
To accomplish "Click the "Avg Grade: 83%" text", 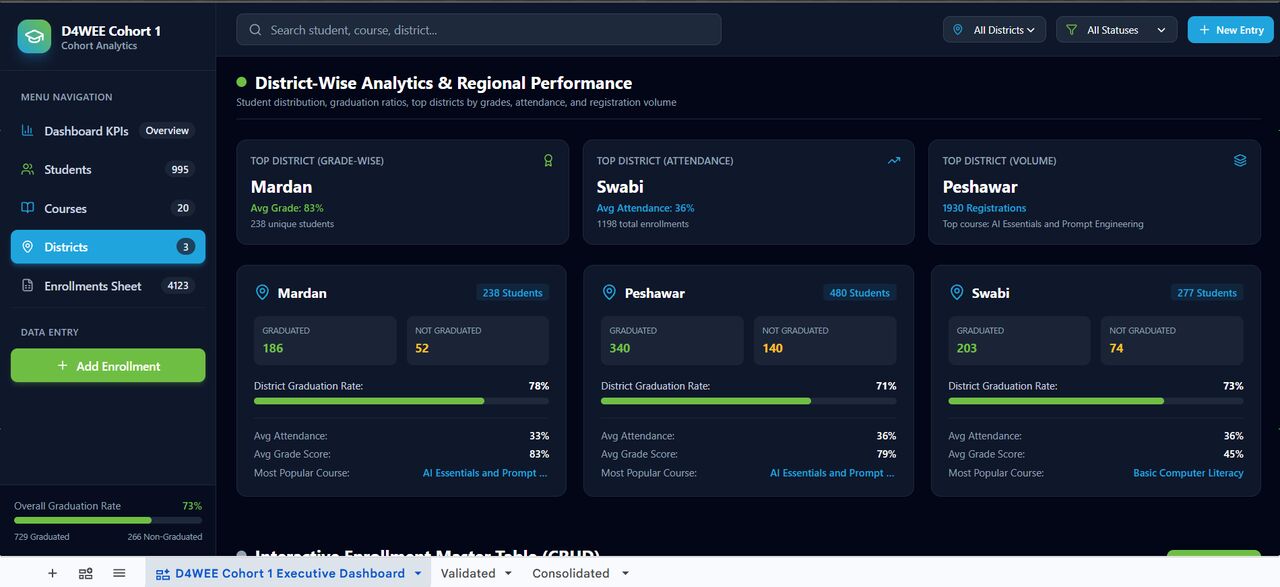I will coord(287,208).
